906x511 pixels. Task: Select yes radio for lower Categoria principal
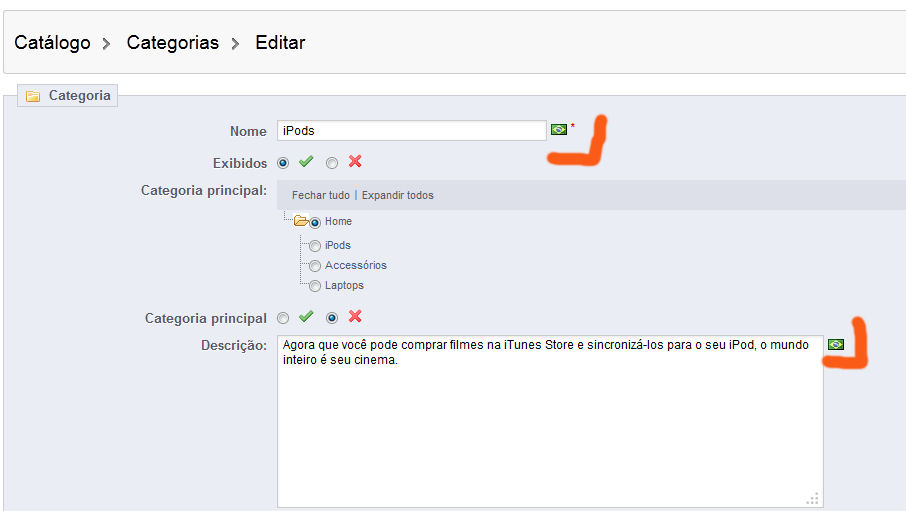pos(283,318)
